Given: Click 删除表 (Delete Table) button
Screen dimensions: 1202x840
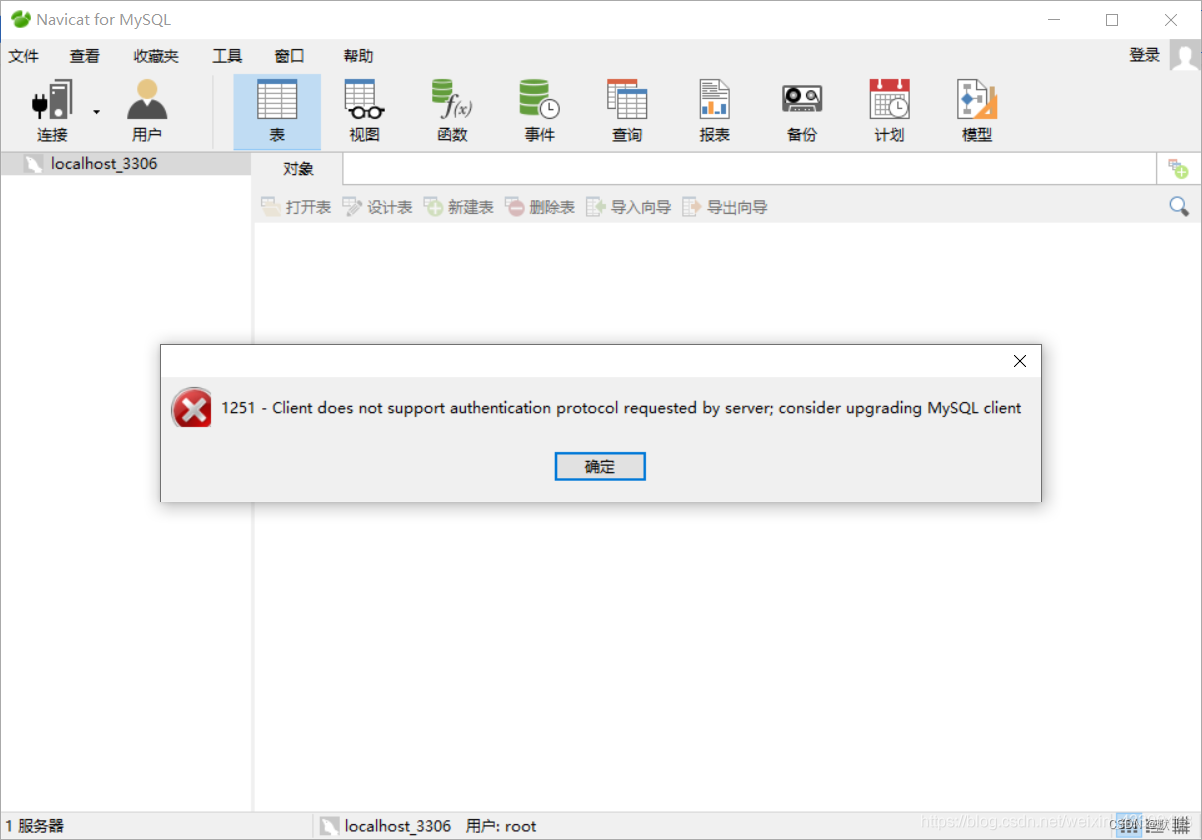Looking at the screenshot, I should (x=540, y=207).
